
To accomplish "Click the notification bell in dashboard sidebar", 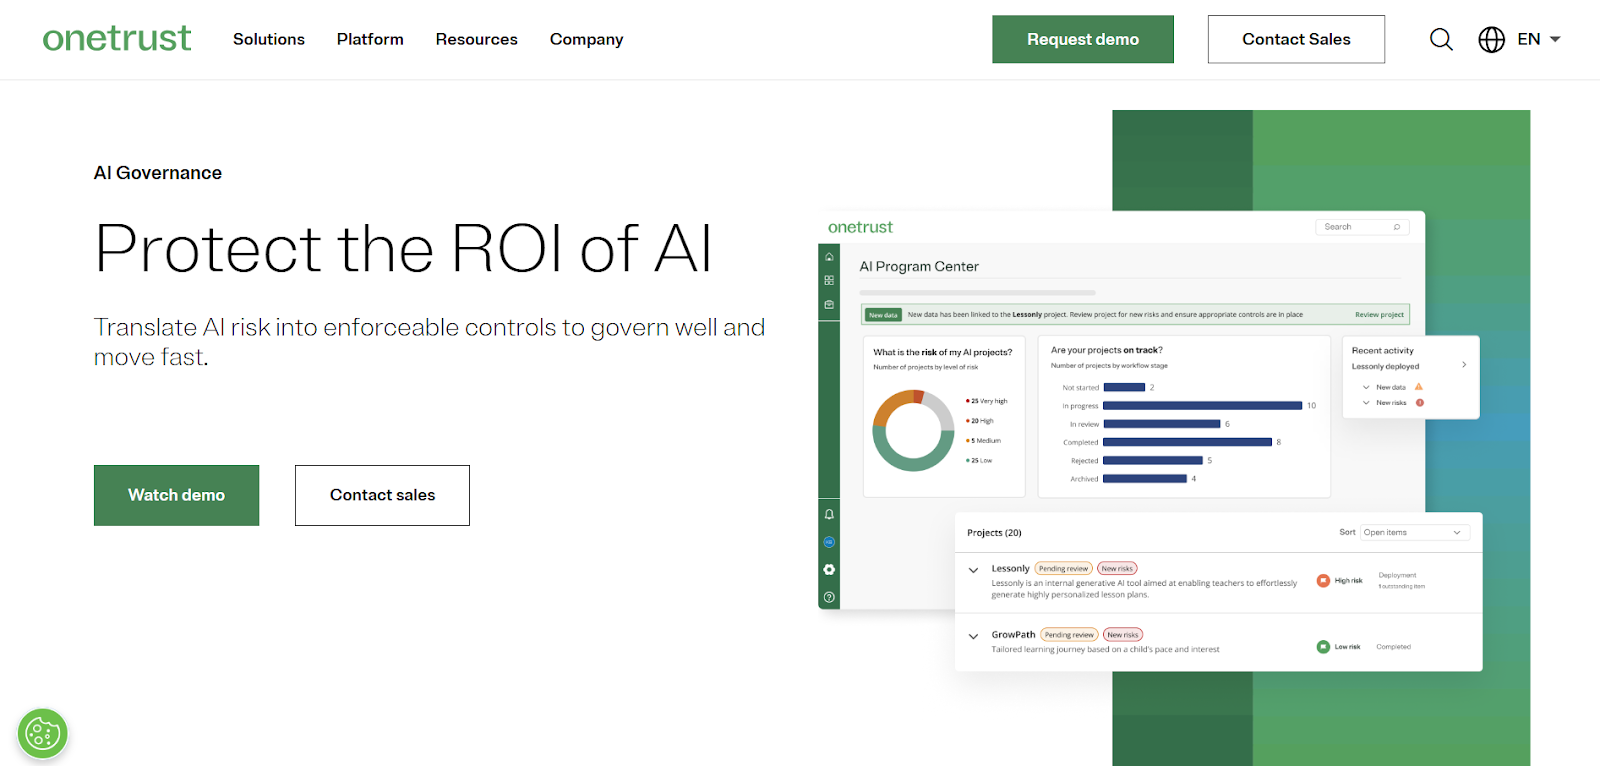I will point(829,514).
